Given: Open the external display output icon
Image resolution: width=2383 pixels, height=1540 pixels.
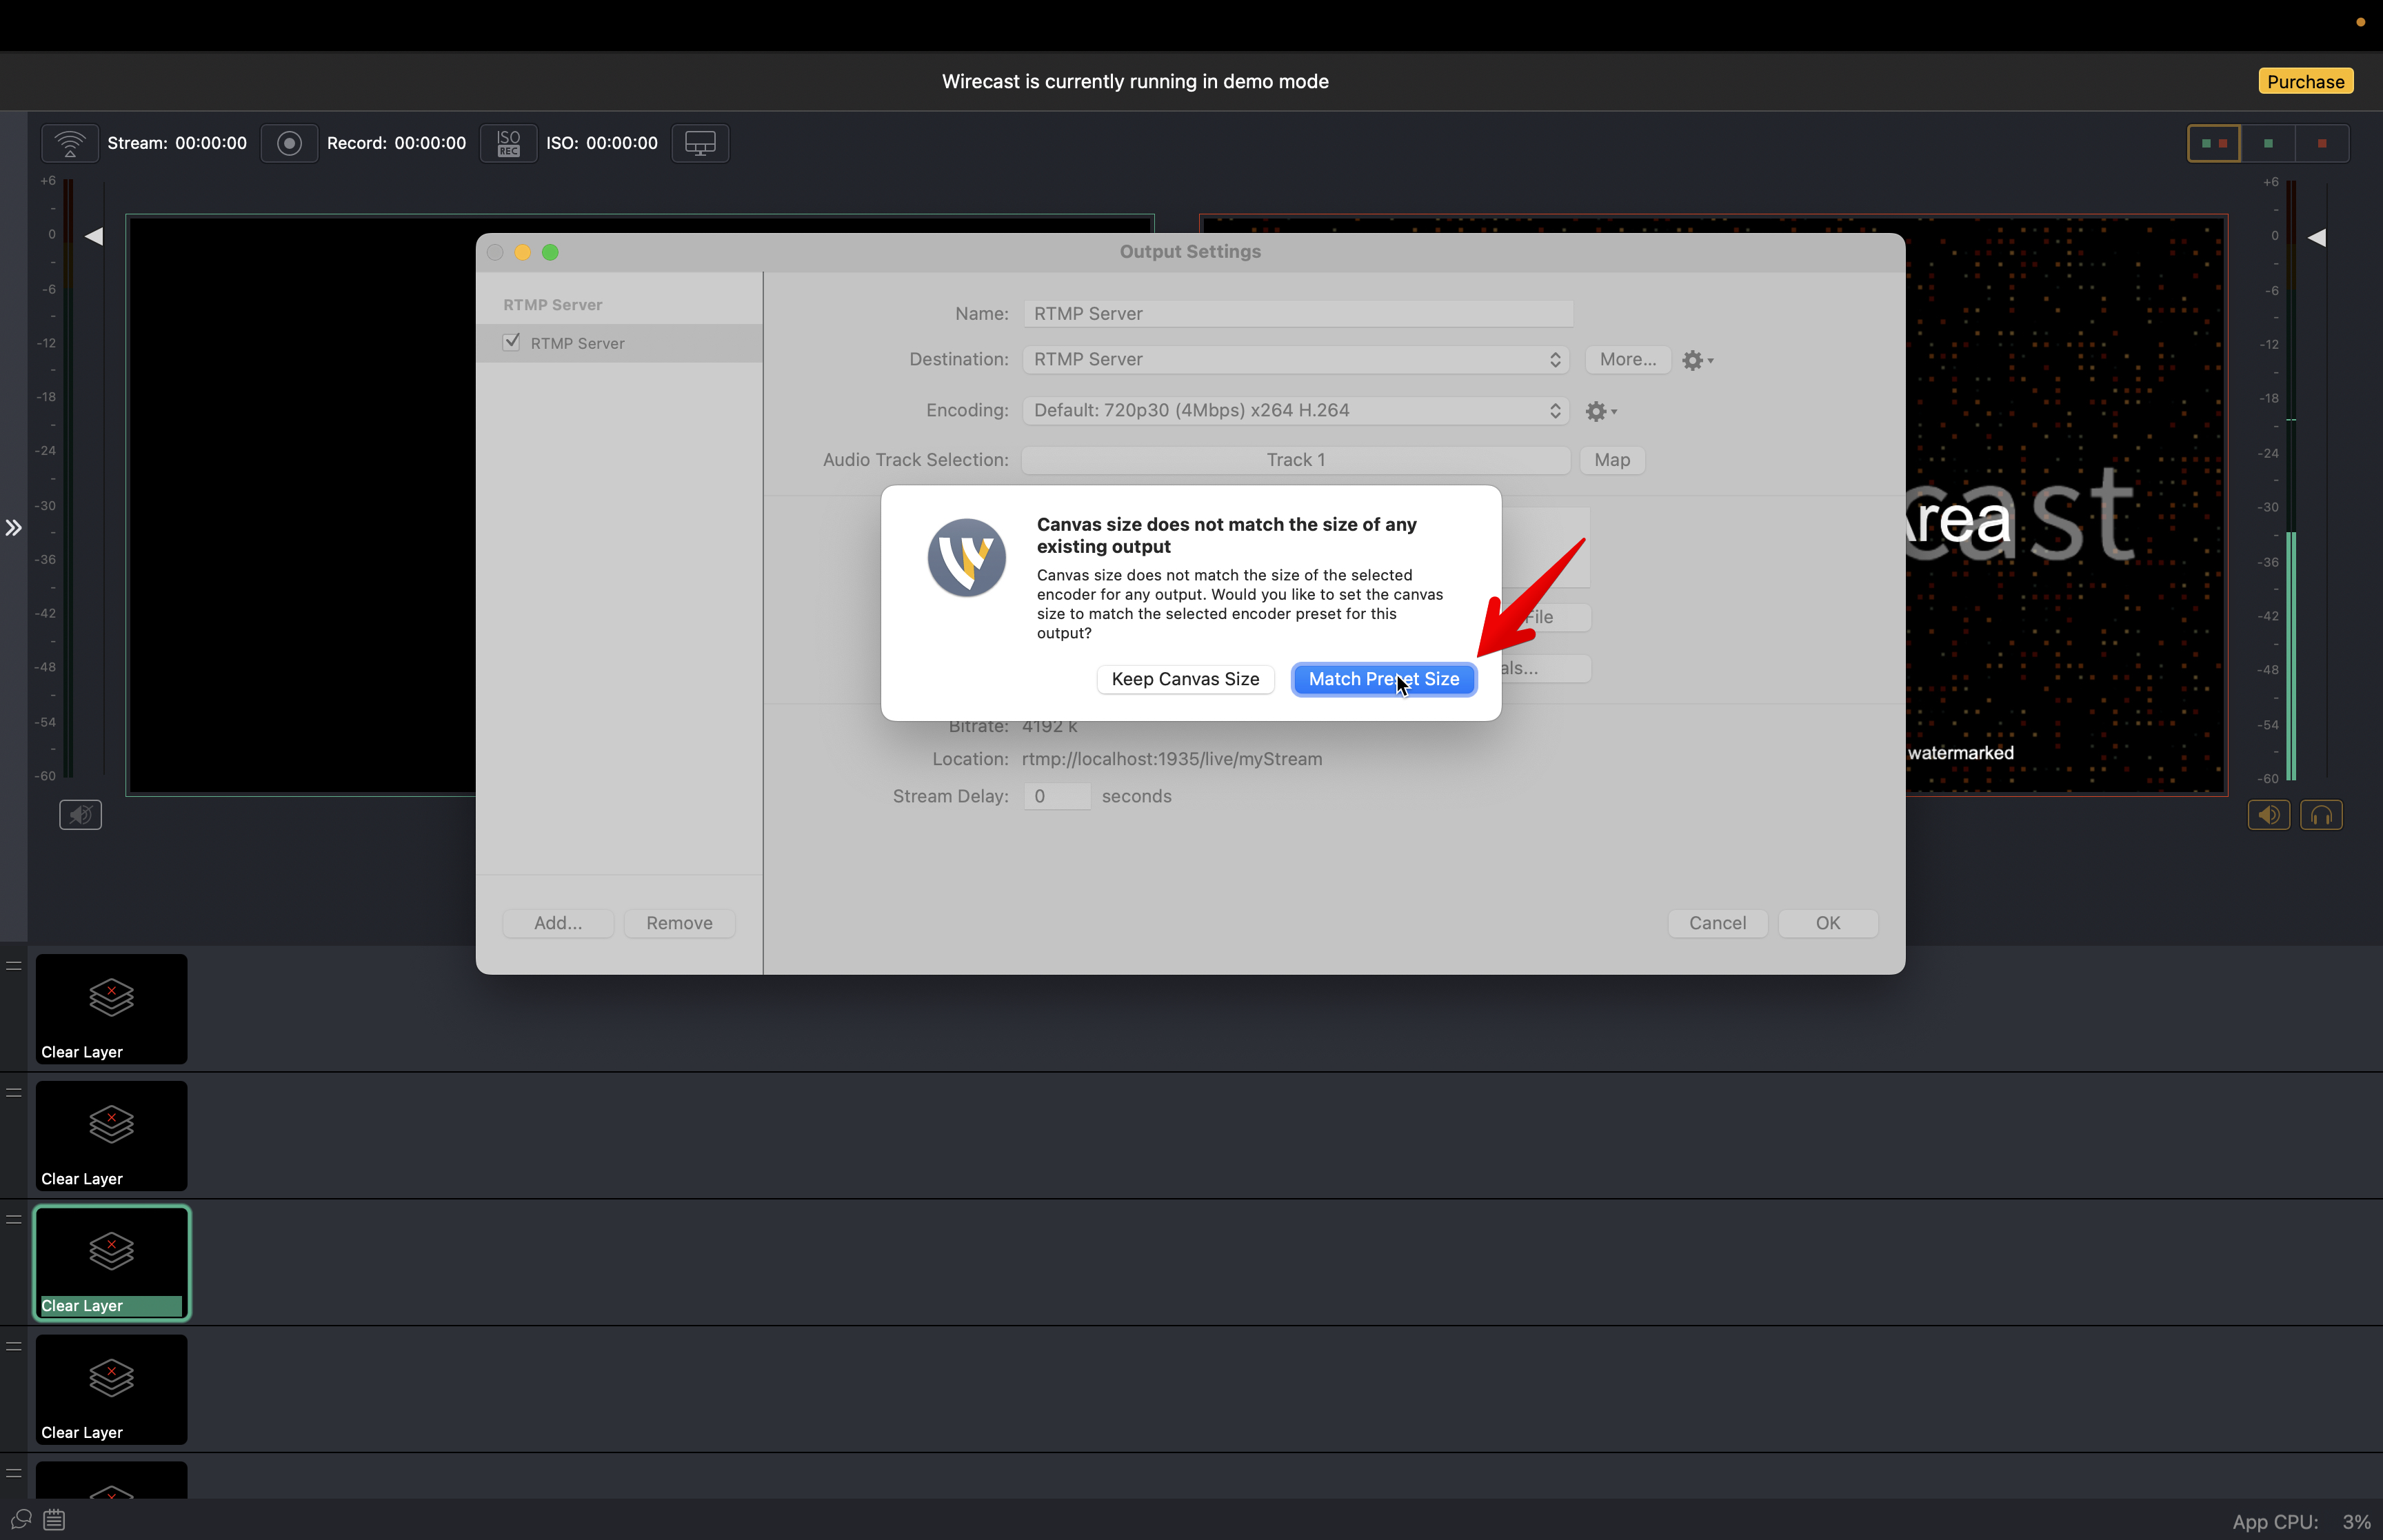Looking at the screenshot, I should pos(700,143).
